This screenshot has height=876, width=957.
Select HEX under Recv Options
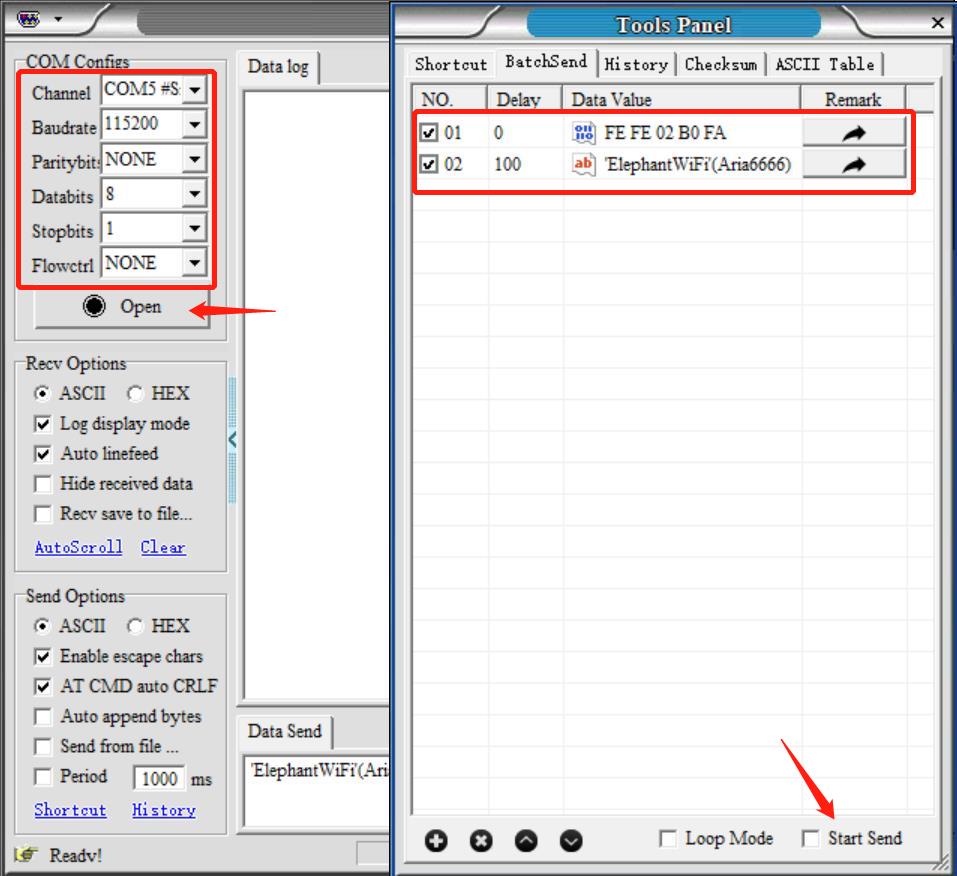[x=135, y=394]
